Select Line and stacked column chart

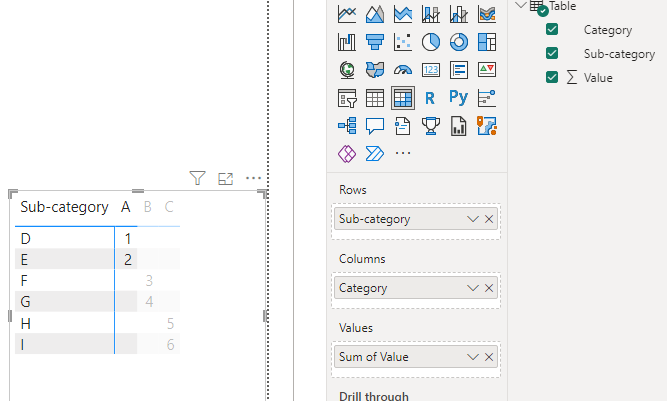point(430,14)
